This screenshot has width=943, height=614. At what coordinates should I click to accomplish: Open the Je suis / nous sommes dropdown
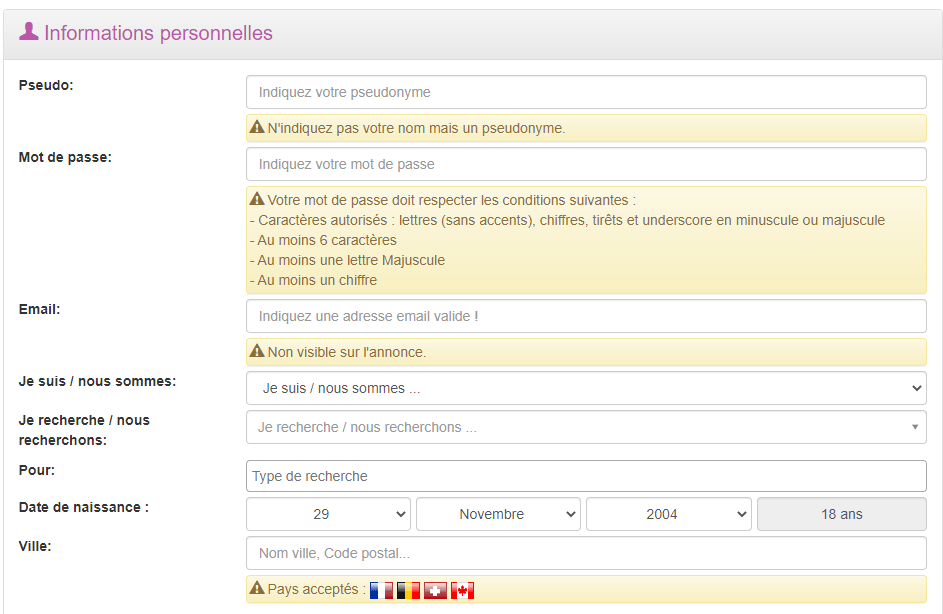586,388
